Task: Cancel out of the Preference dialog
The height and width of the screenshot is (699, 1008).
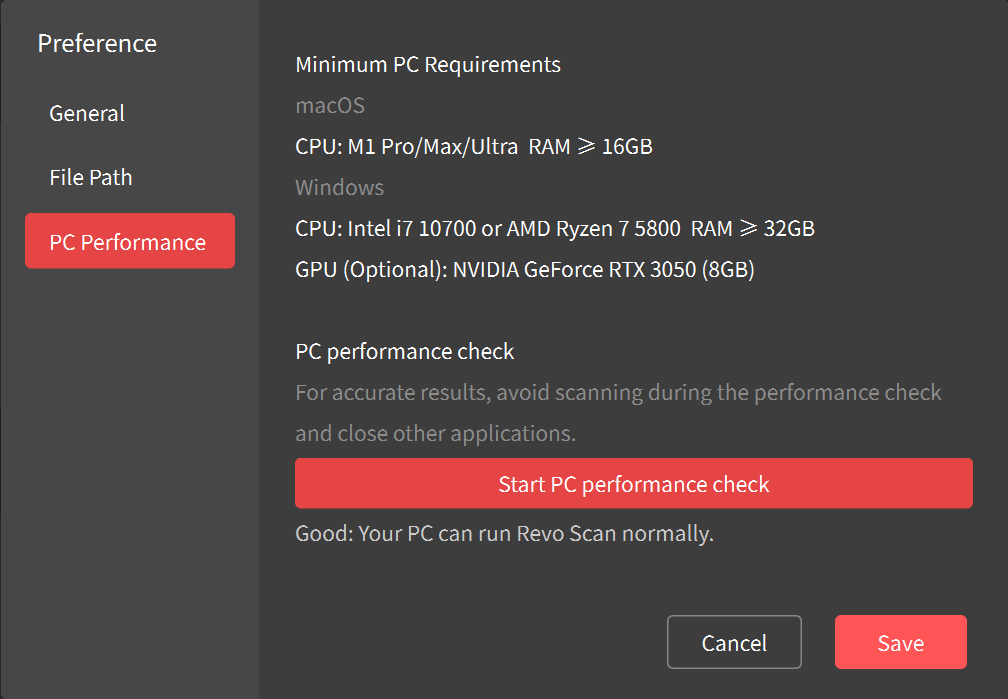Action: coord(734,642)
